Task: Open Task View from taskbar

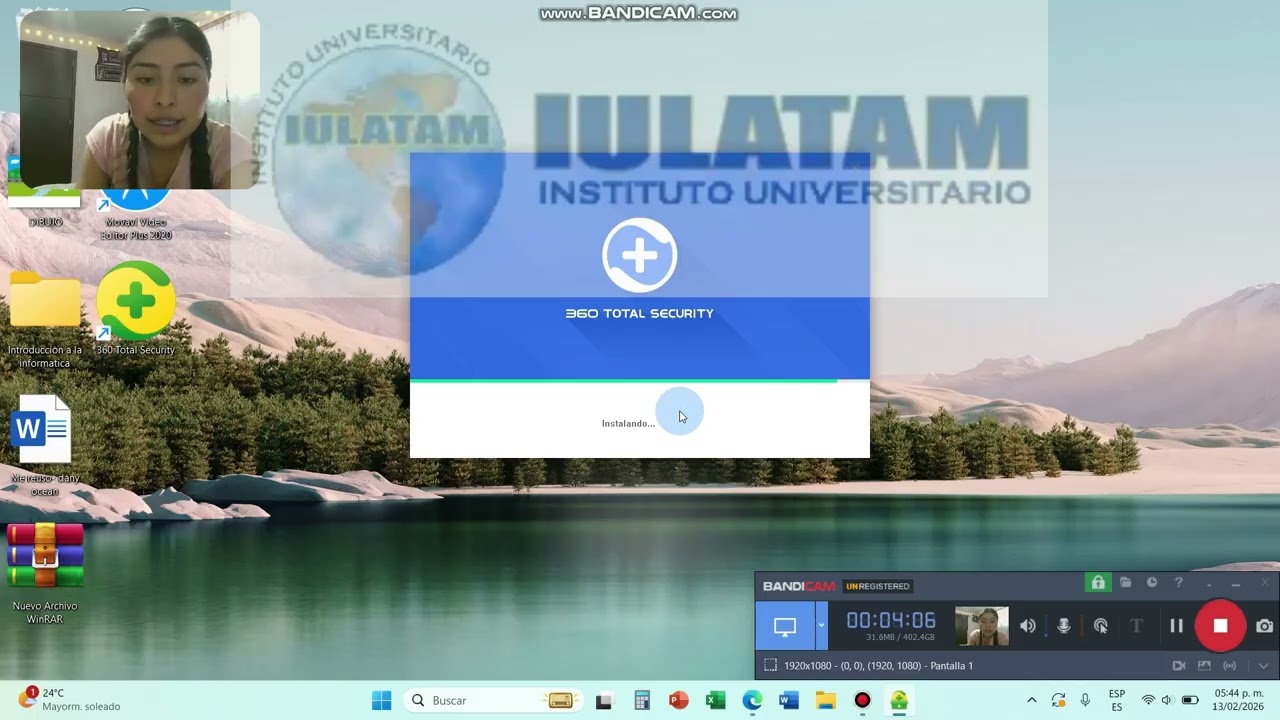Action: pyautogui.click(x=604, y=700)
